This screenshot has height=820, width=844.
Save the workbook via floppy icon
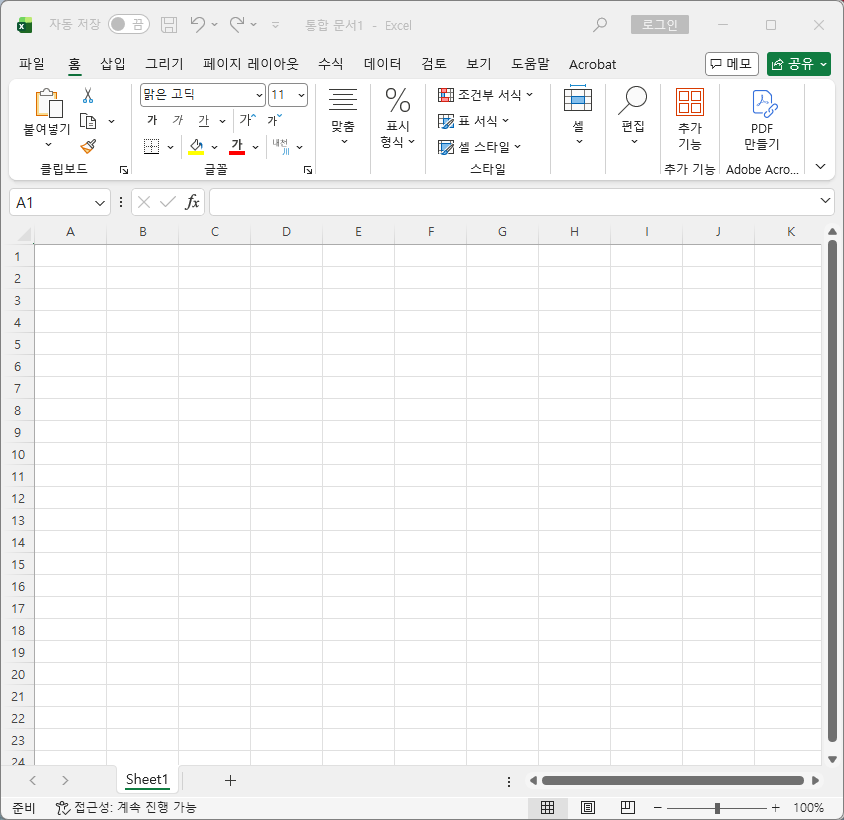point(169,25)
